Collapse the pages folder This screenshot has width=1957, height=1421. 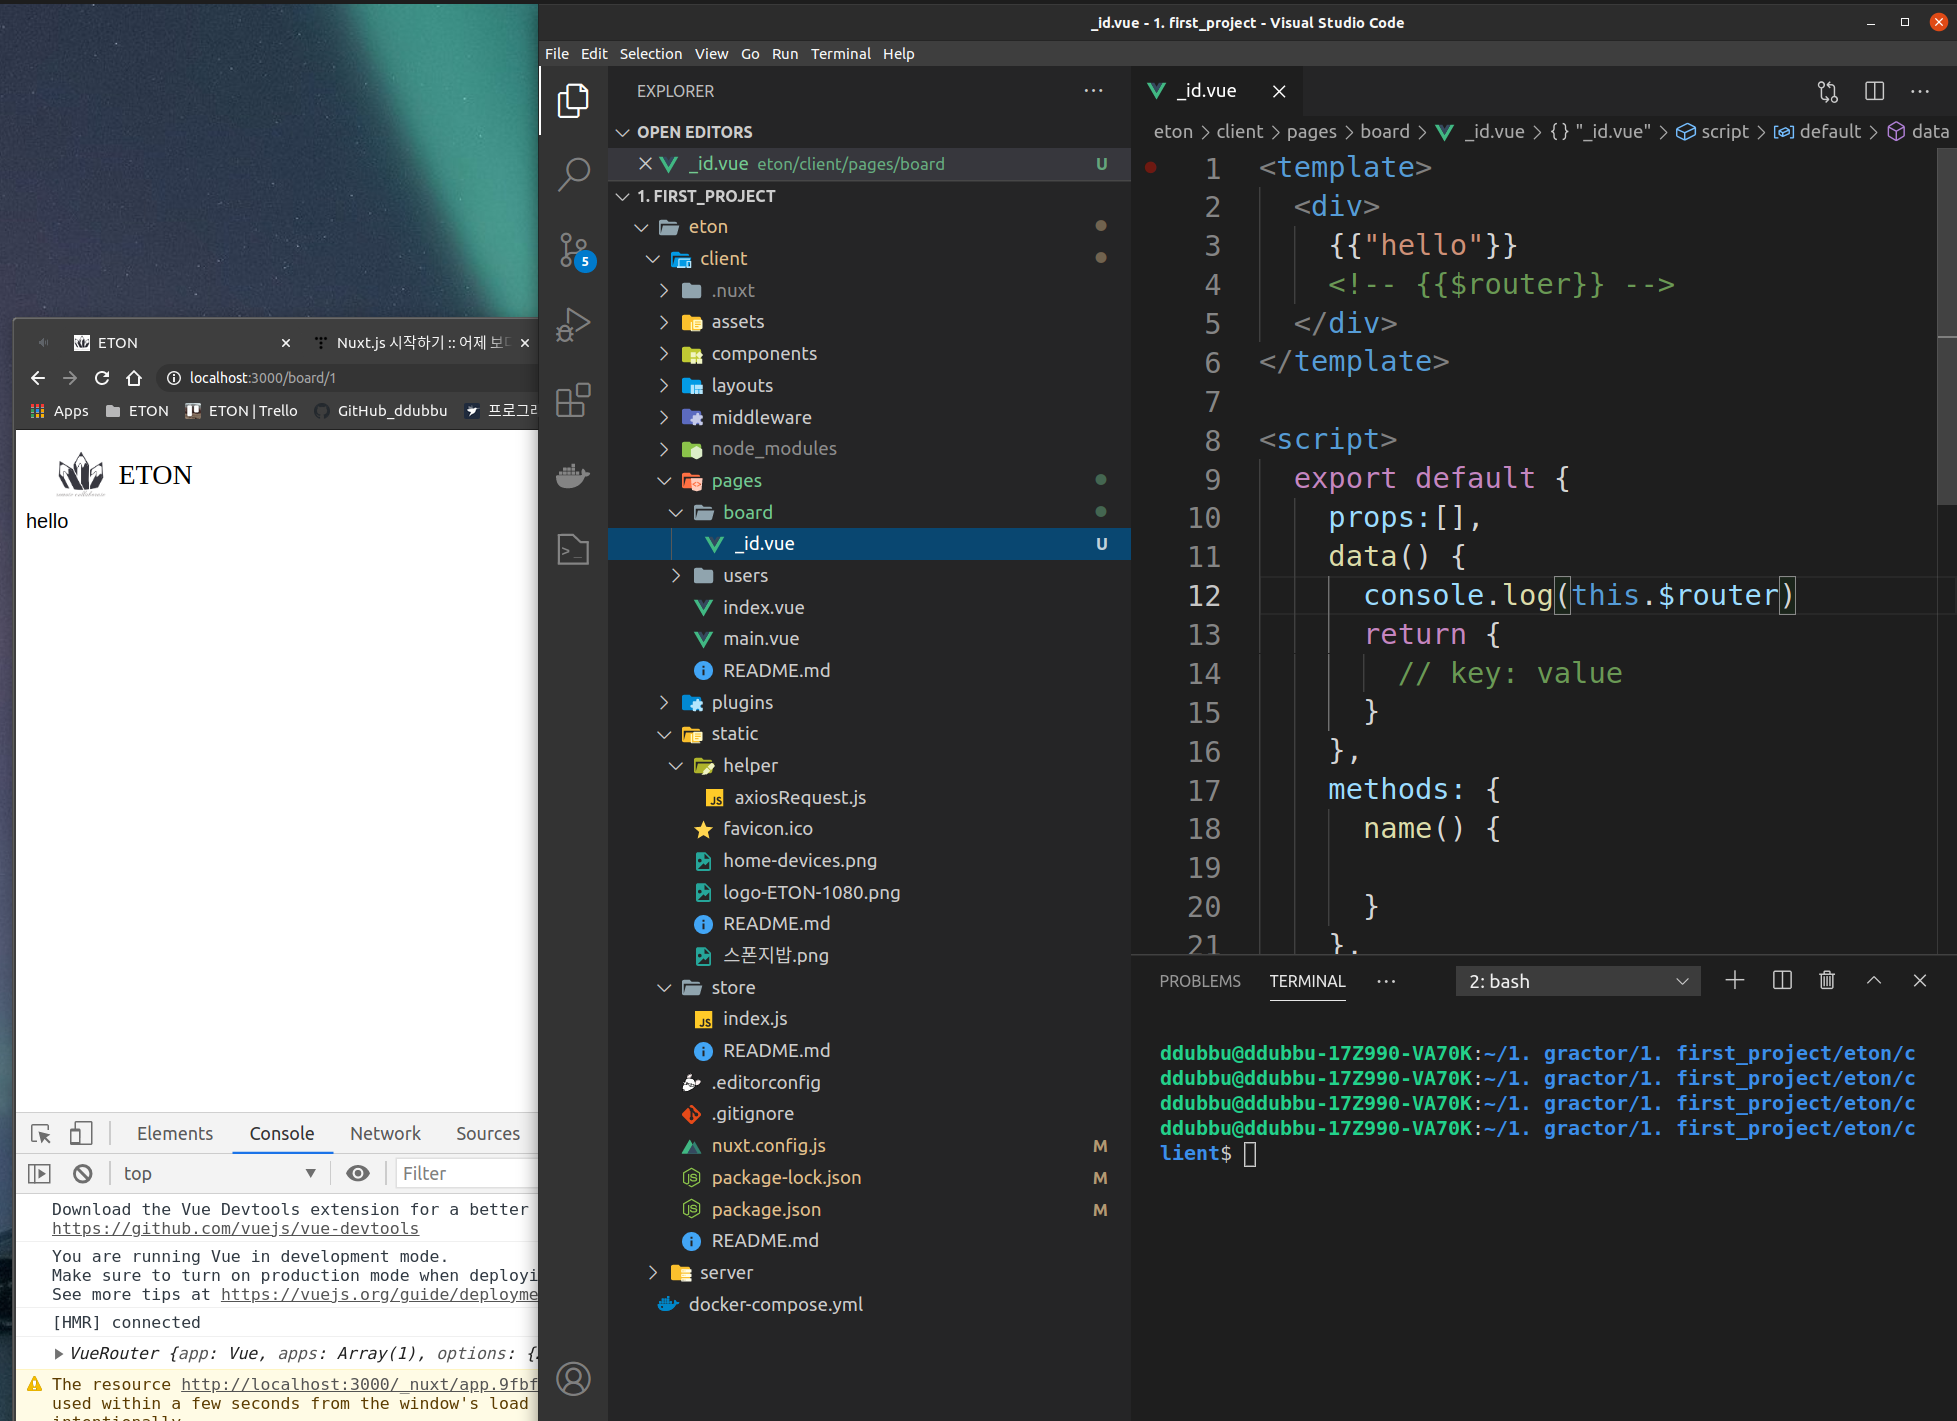(x=736, y=480)
